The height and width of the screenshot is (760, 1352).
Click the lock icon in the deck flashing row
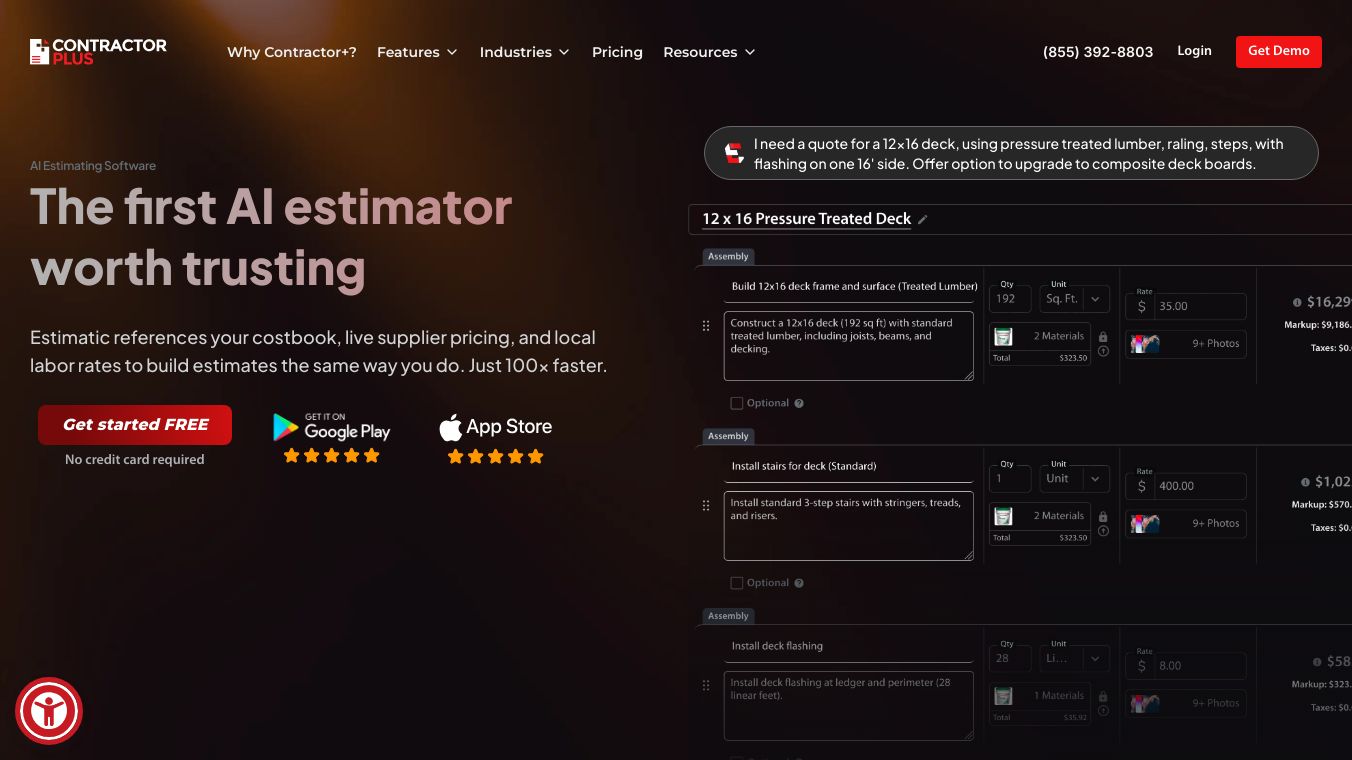pyautogui.click(x=1103, y=697)
